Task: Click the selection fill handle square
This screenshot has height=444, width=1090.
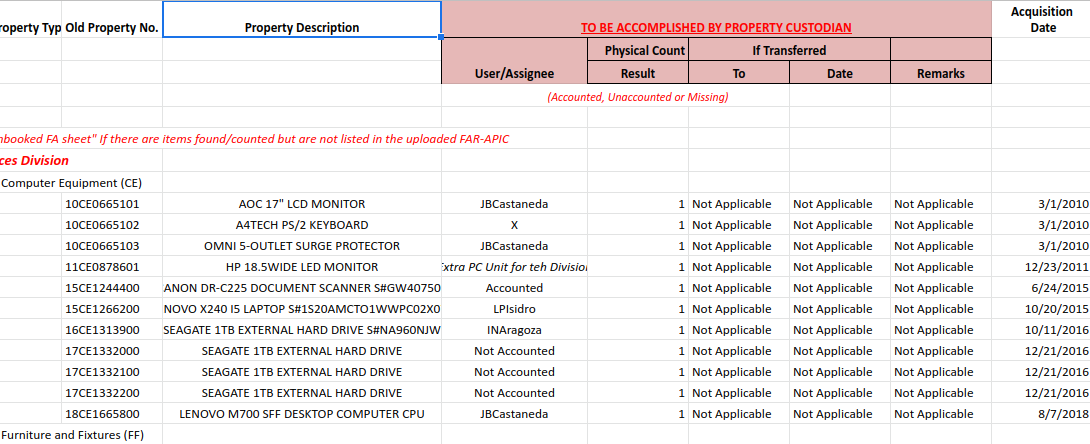Action: (441, 37)
